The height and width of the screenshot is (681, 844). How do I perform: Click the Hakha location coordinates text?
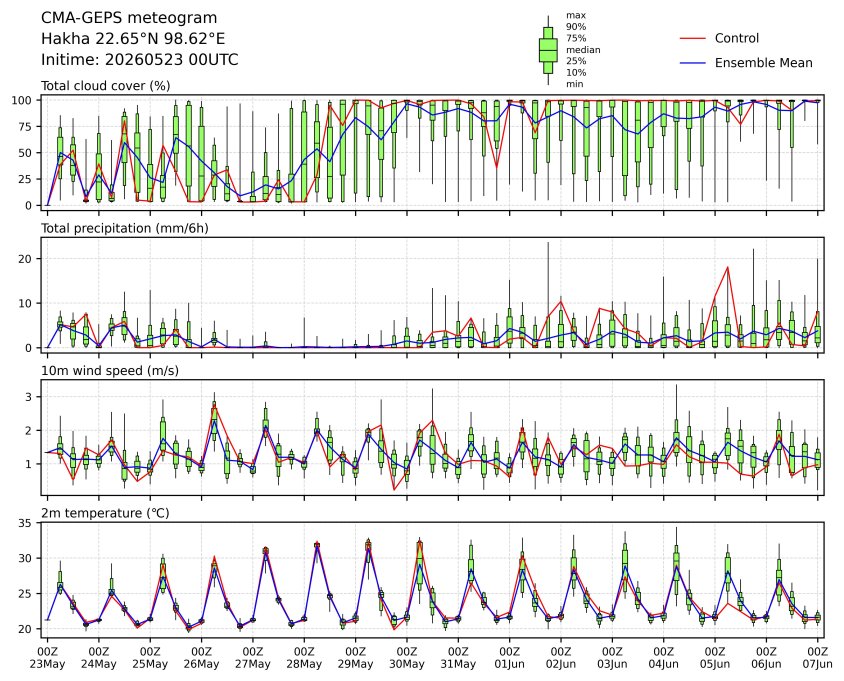(133, 39)
